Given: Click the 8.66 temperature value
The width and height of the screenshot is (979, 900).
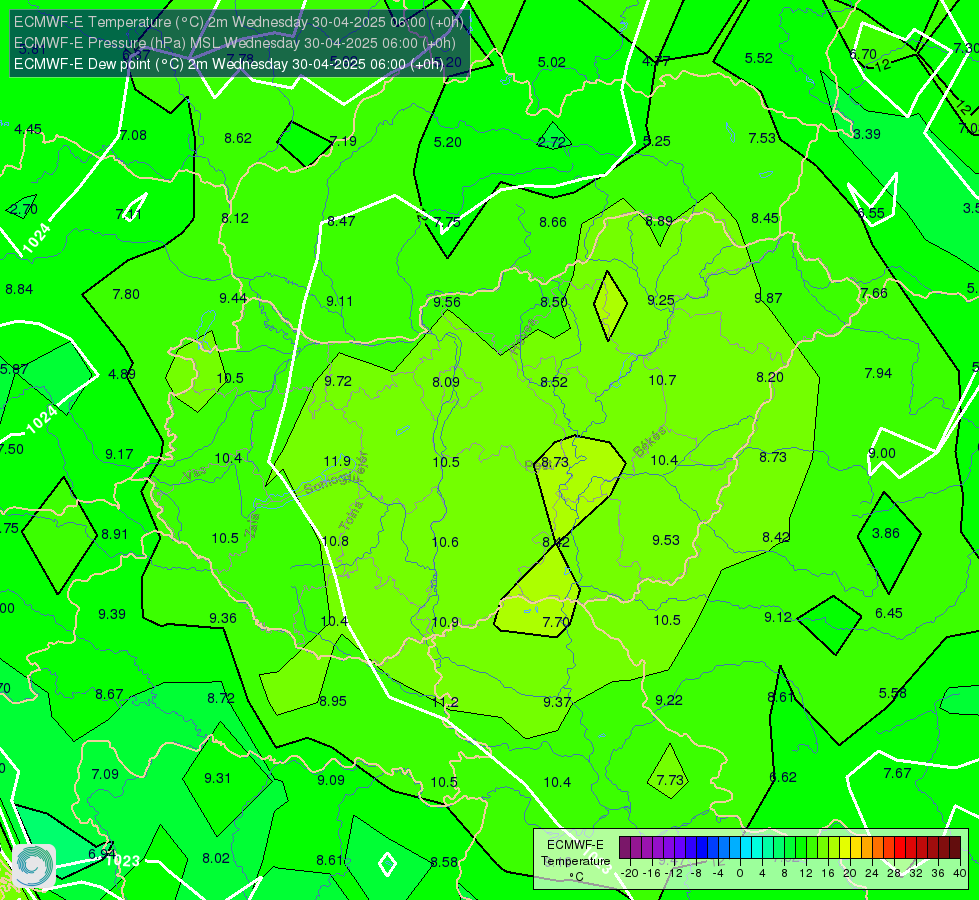Looking at the screenshot, I should (x=553, y=222).
